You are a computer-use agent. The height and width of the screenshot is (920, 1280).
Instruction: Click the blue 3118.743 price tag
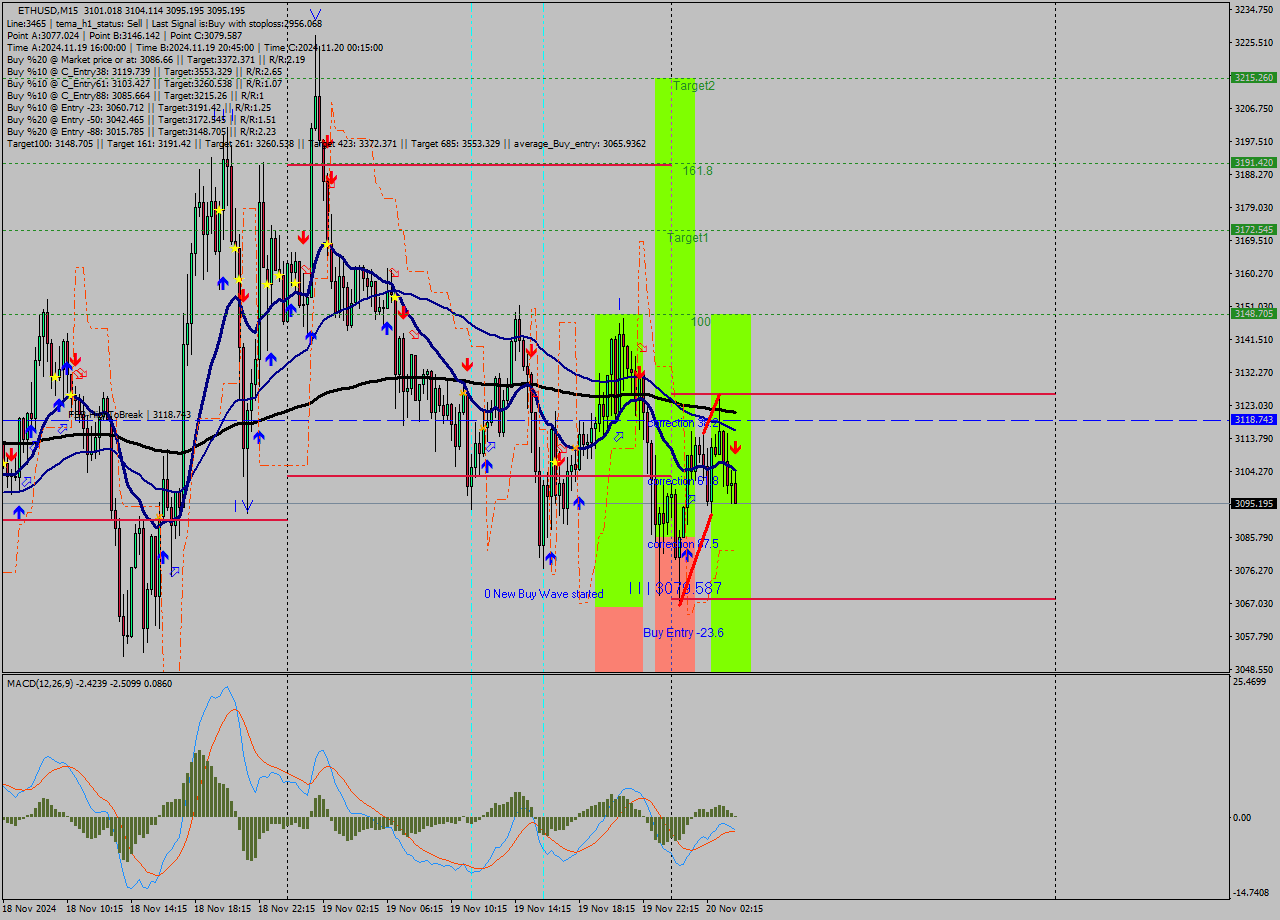(x=1254, y=420)
